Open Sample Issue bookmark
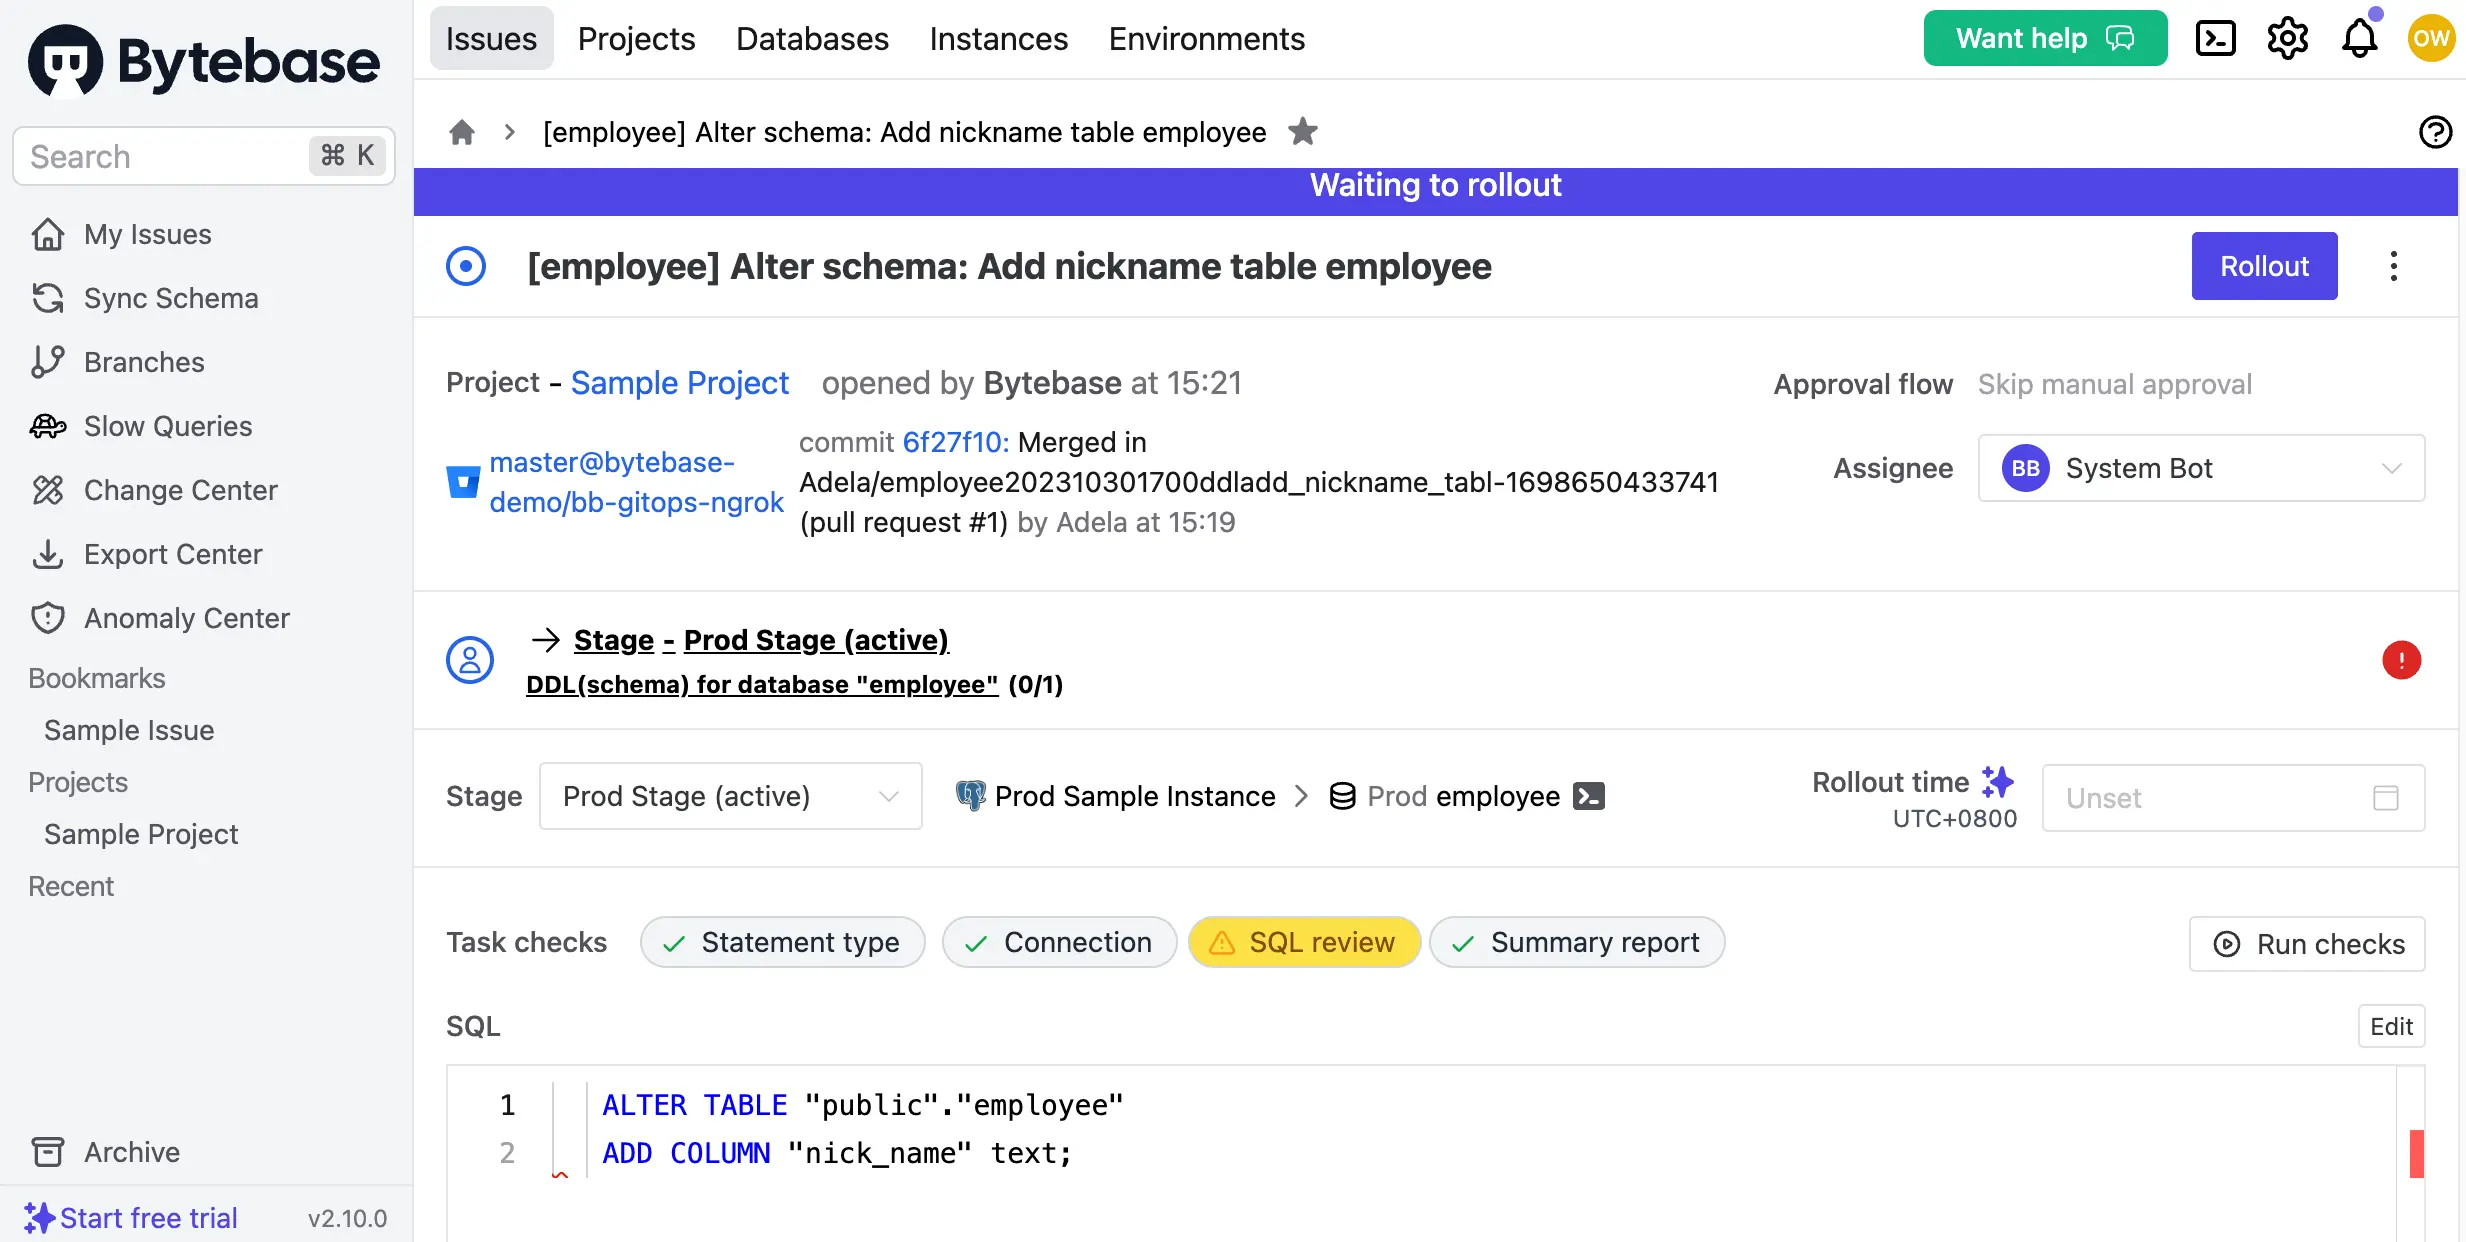 [x=129, y=730]
